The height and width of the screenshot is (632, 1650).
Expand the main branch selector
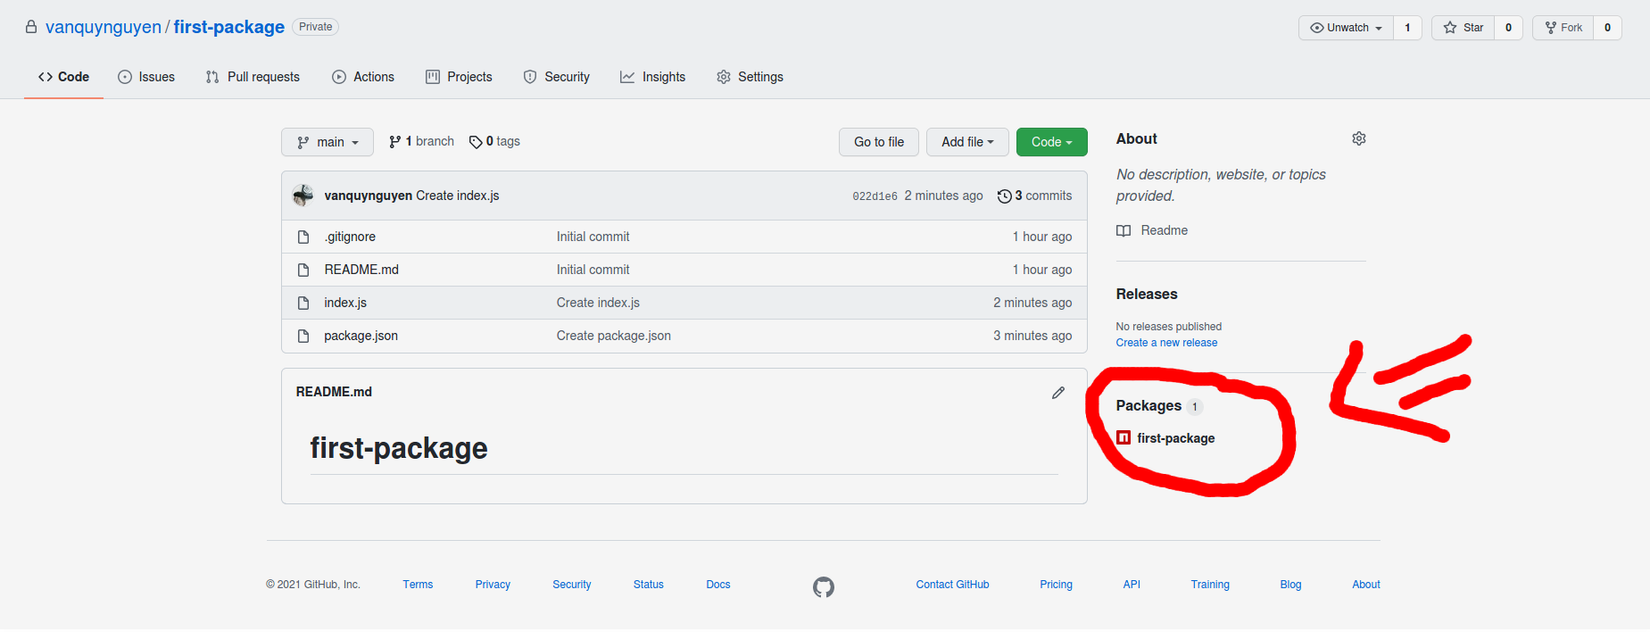point(327,142)
